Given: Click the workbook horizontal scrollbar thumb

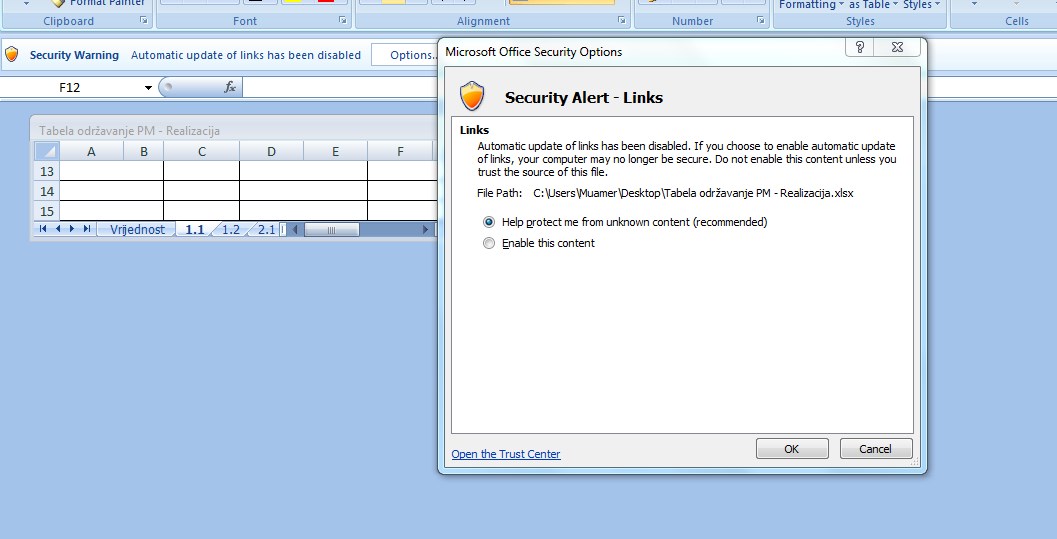Looking at the screenshot, I should 331,230.
